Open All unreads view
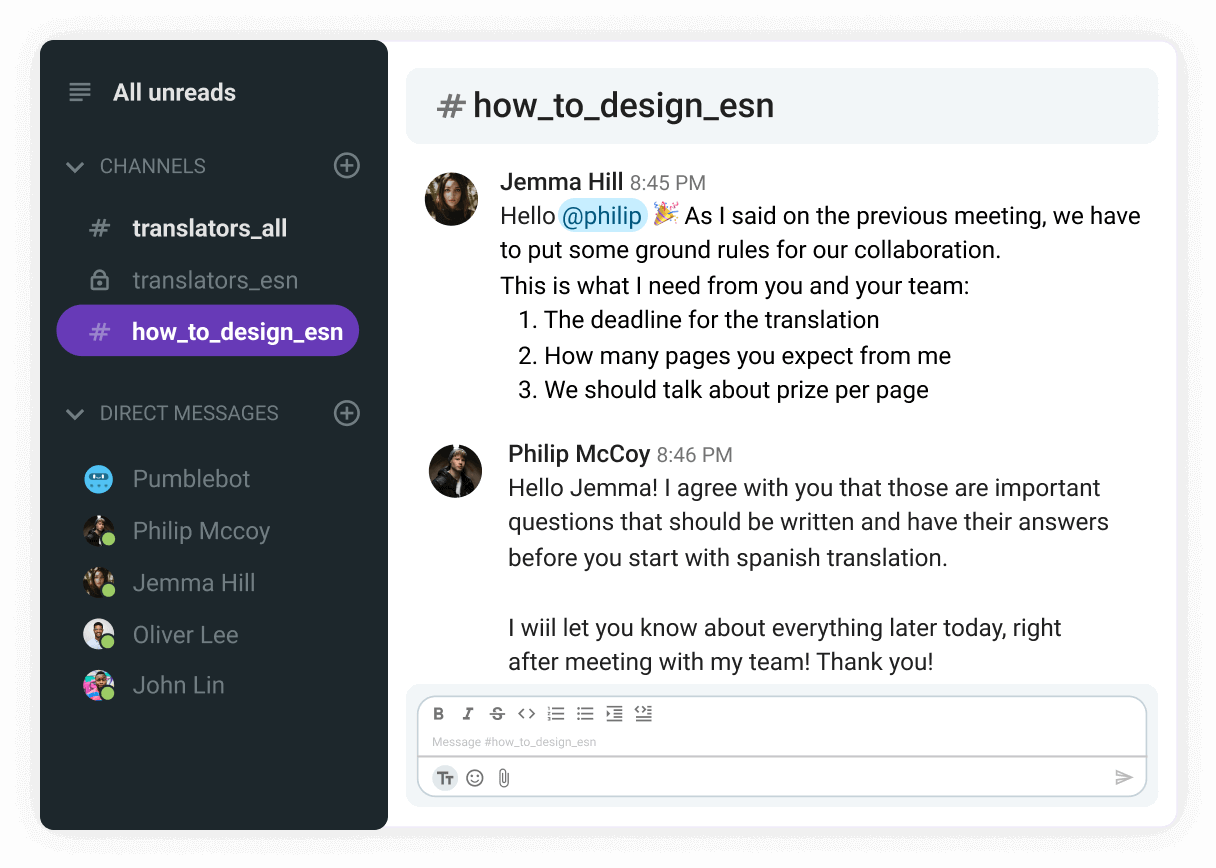The height and width of the screenshot is (868, 1216). [x=174, y=93]
